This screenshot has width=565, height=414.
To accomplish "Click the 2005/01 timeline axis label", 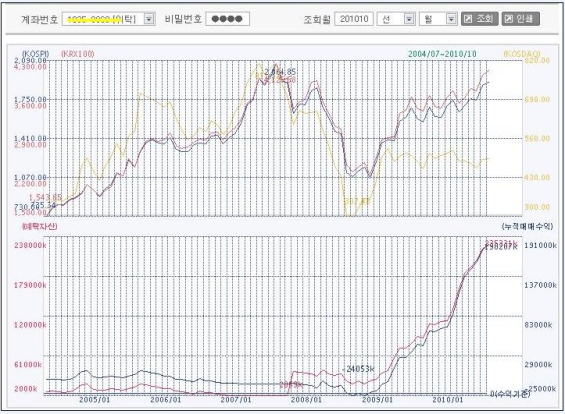I will 94,400.
